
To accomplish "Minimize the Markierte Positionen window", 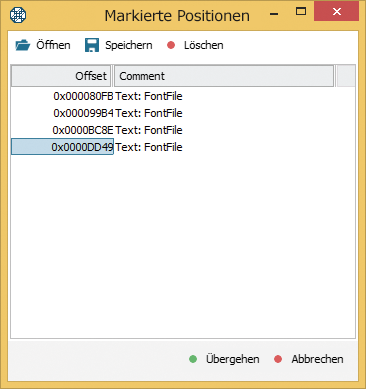I will (x=274, y=14).
